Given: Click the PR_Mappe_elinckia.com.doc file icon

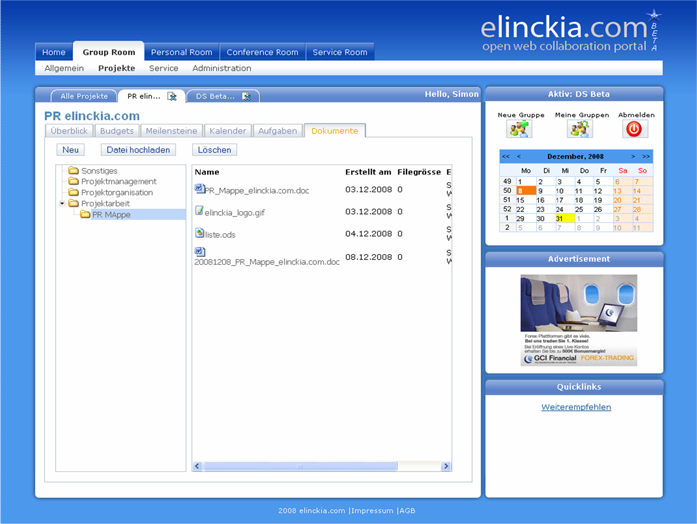Looking at the screenshot, I should (x=199, y=188).
